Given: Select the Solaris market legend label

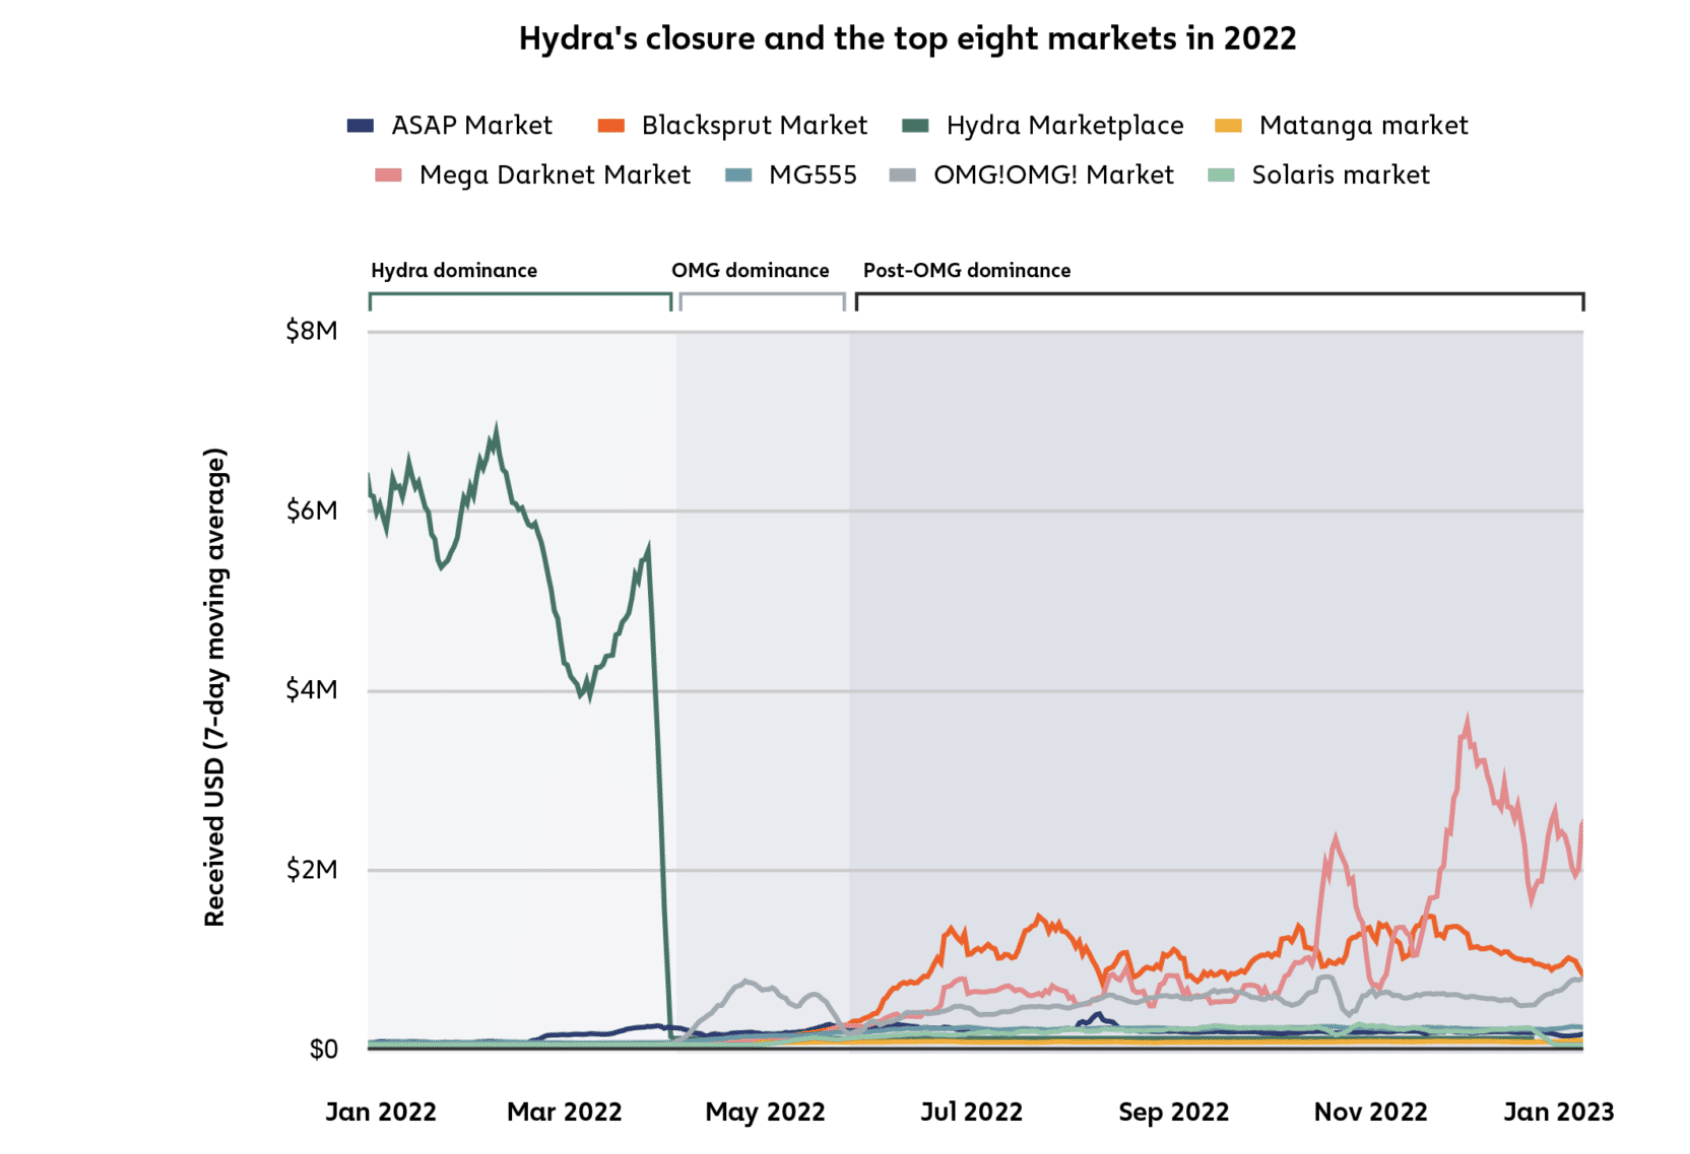Looking at the screenshot, I should (x=1341, y=175).
